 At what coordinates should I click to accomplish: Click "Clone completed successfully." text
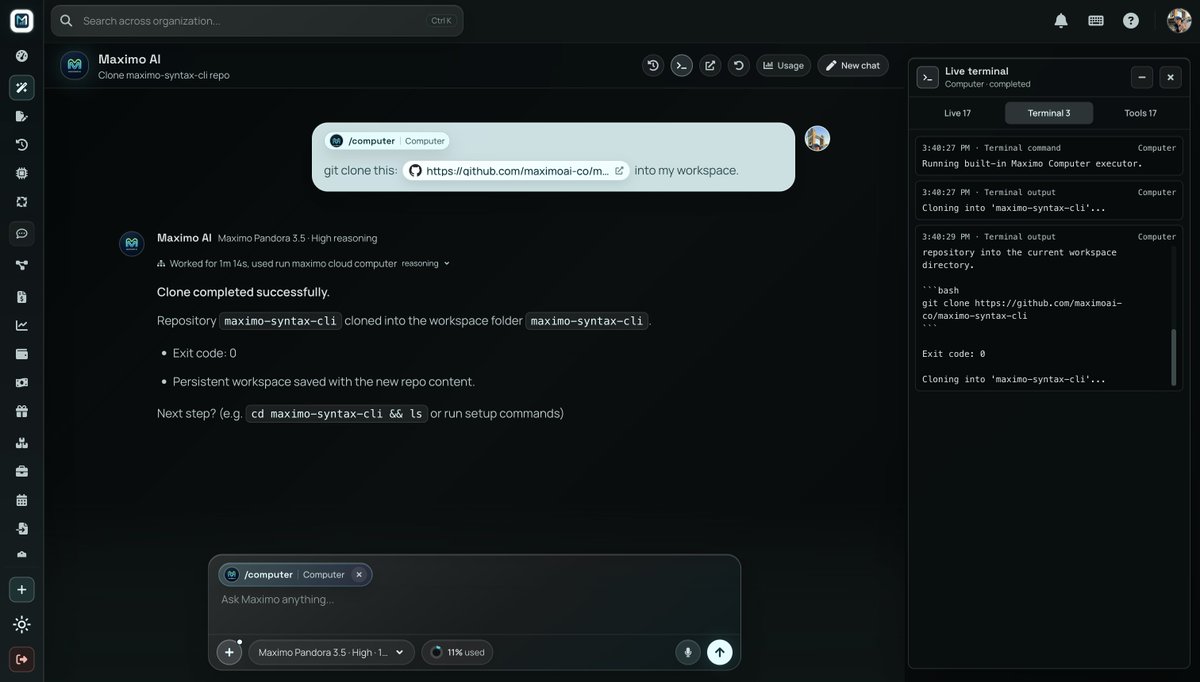[x=243, y=292]
